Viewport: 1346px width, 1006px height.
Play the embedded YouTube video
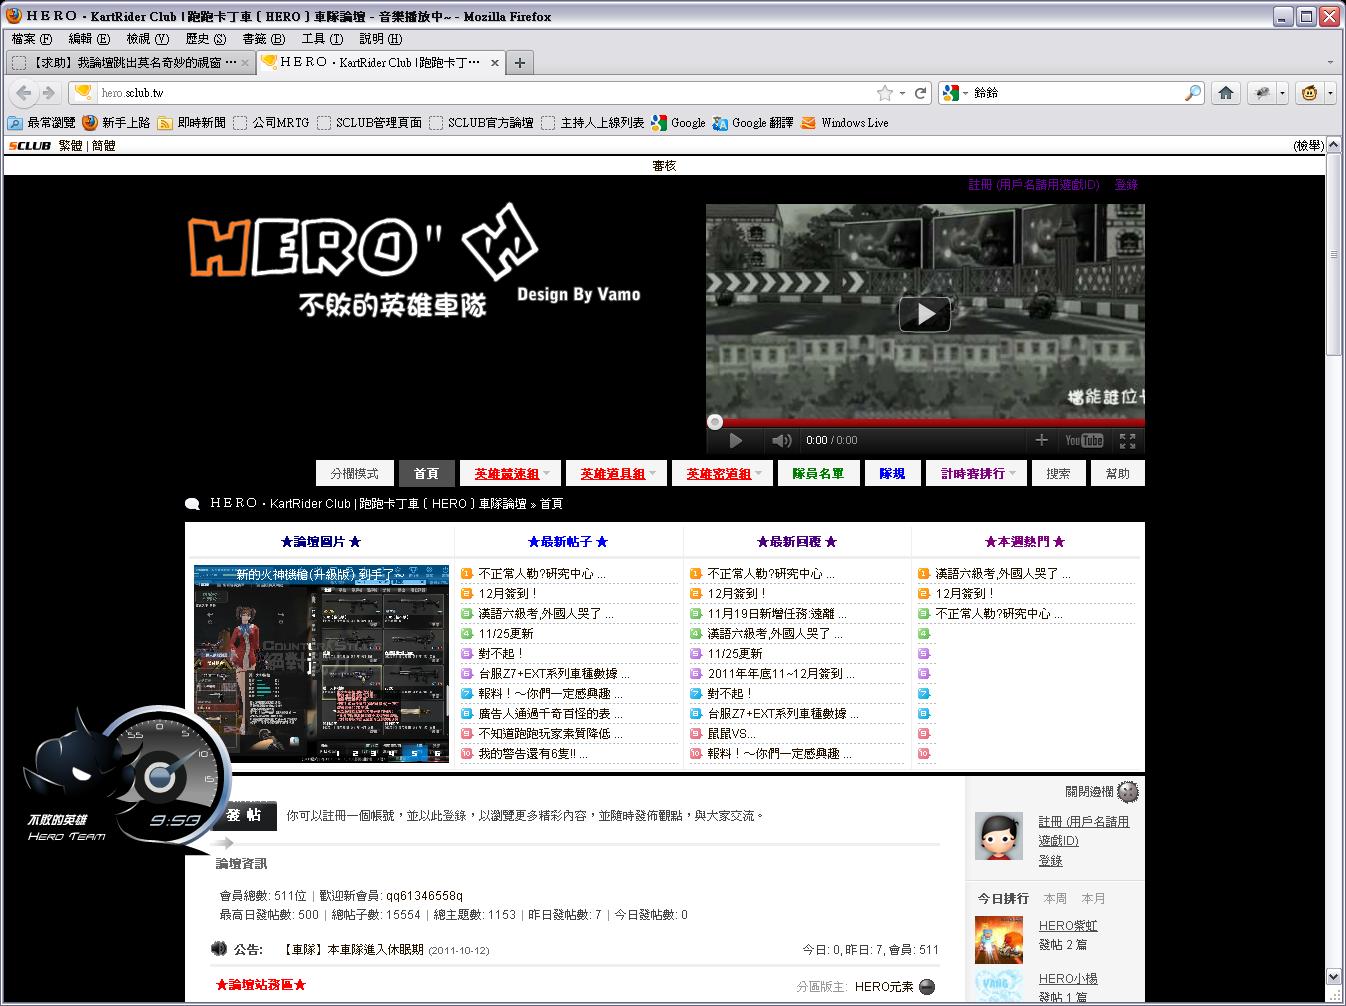pyautogui.click(x=925, y=314)
